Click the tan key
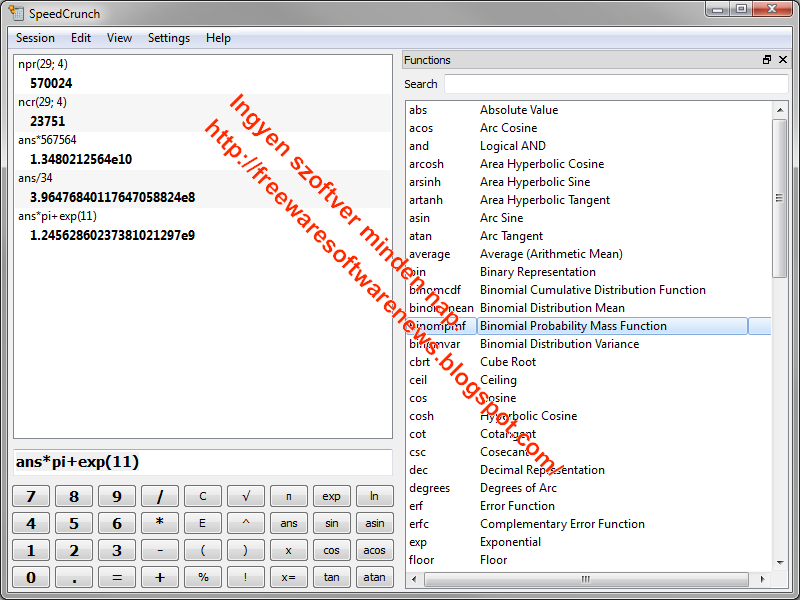Screen dimensions: 800x600 point(332,577)
